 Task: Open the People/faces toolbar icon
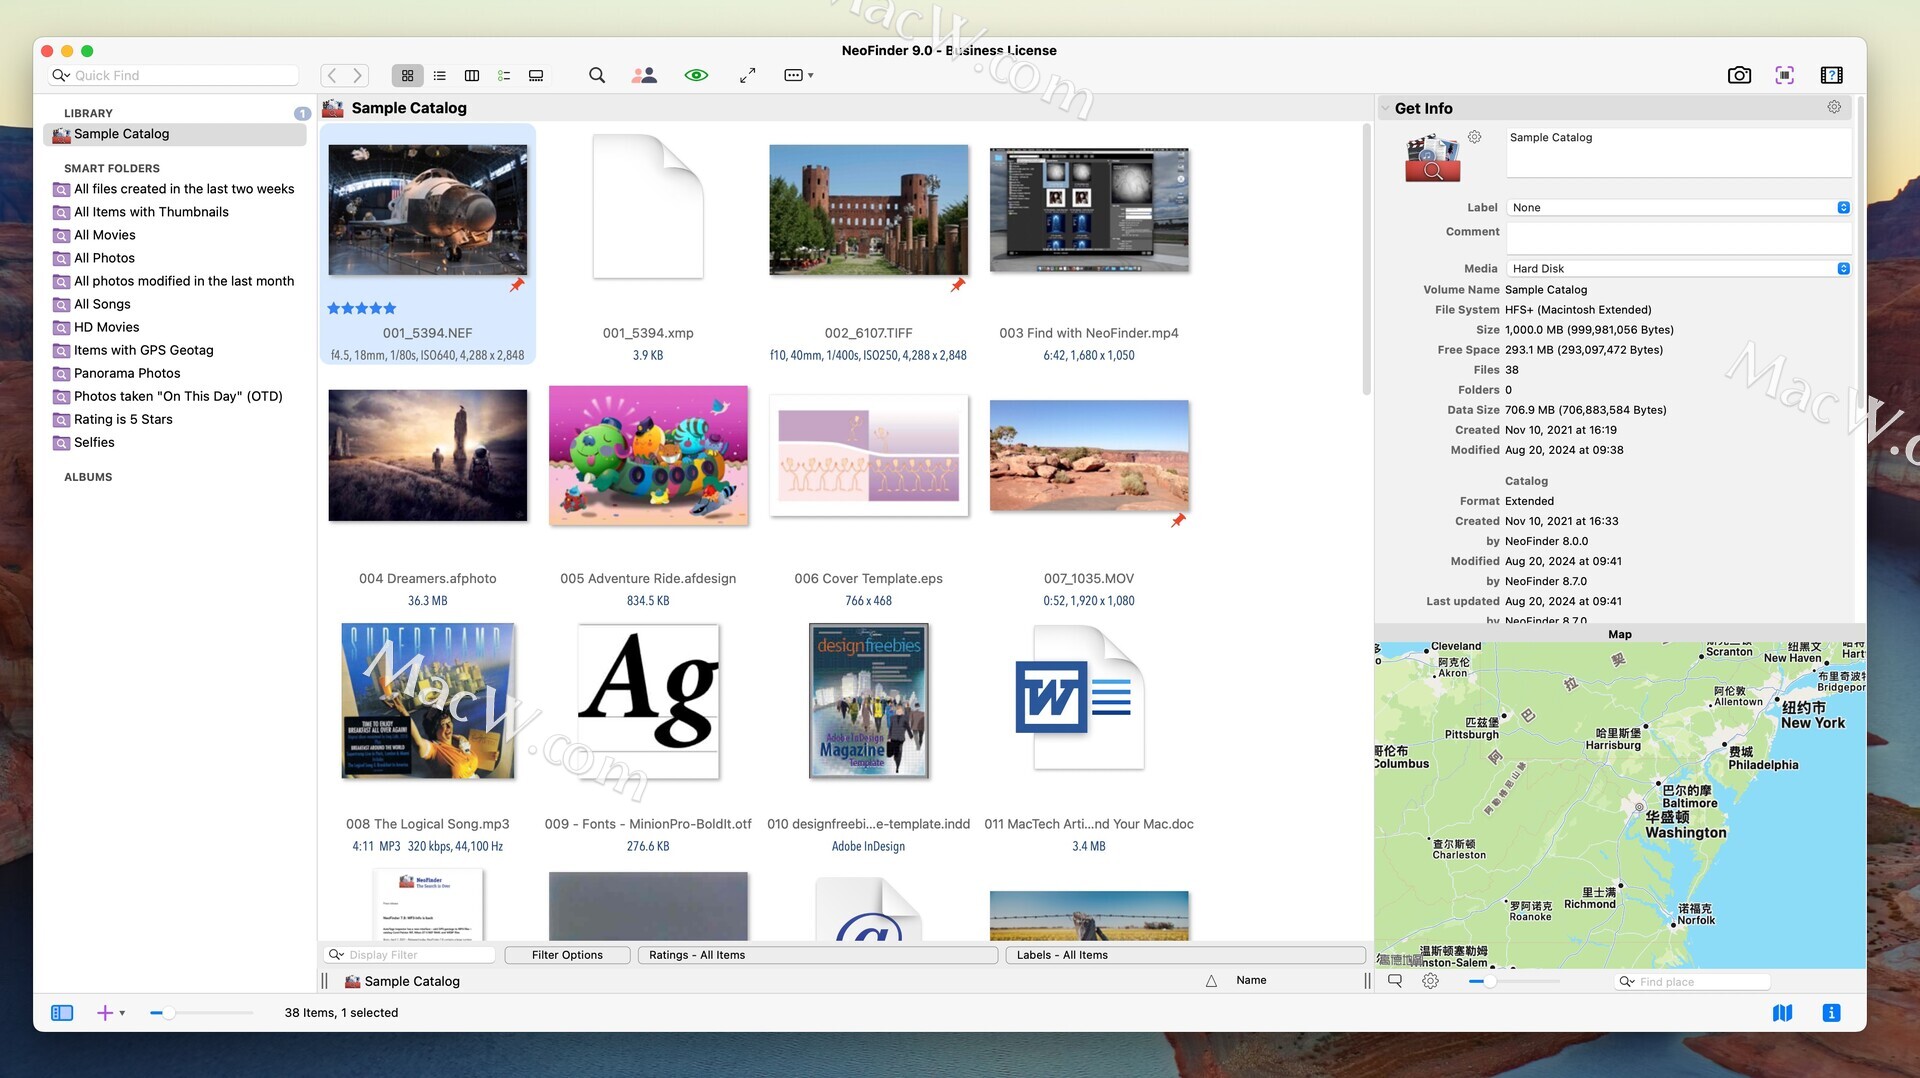pos(644,75)
